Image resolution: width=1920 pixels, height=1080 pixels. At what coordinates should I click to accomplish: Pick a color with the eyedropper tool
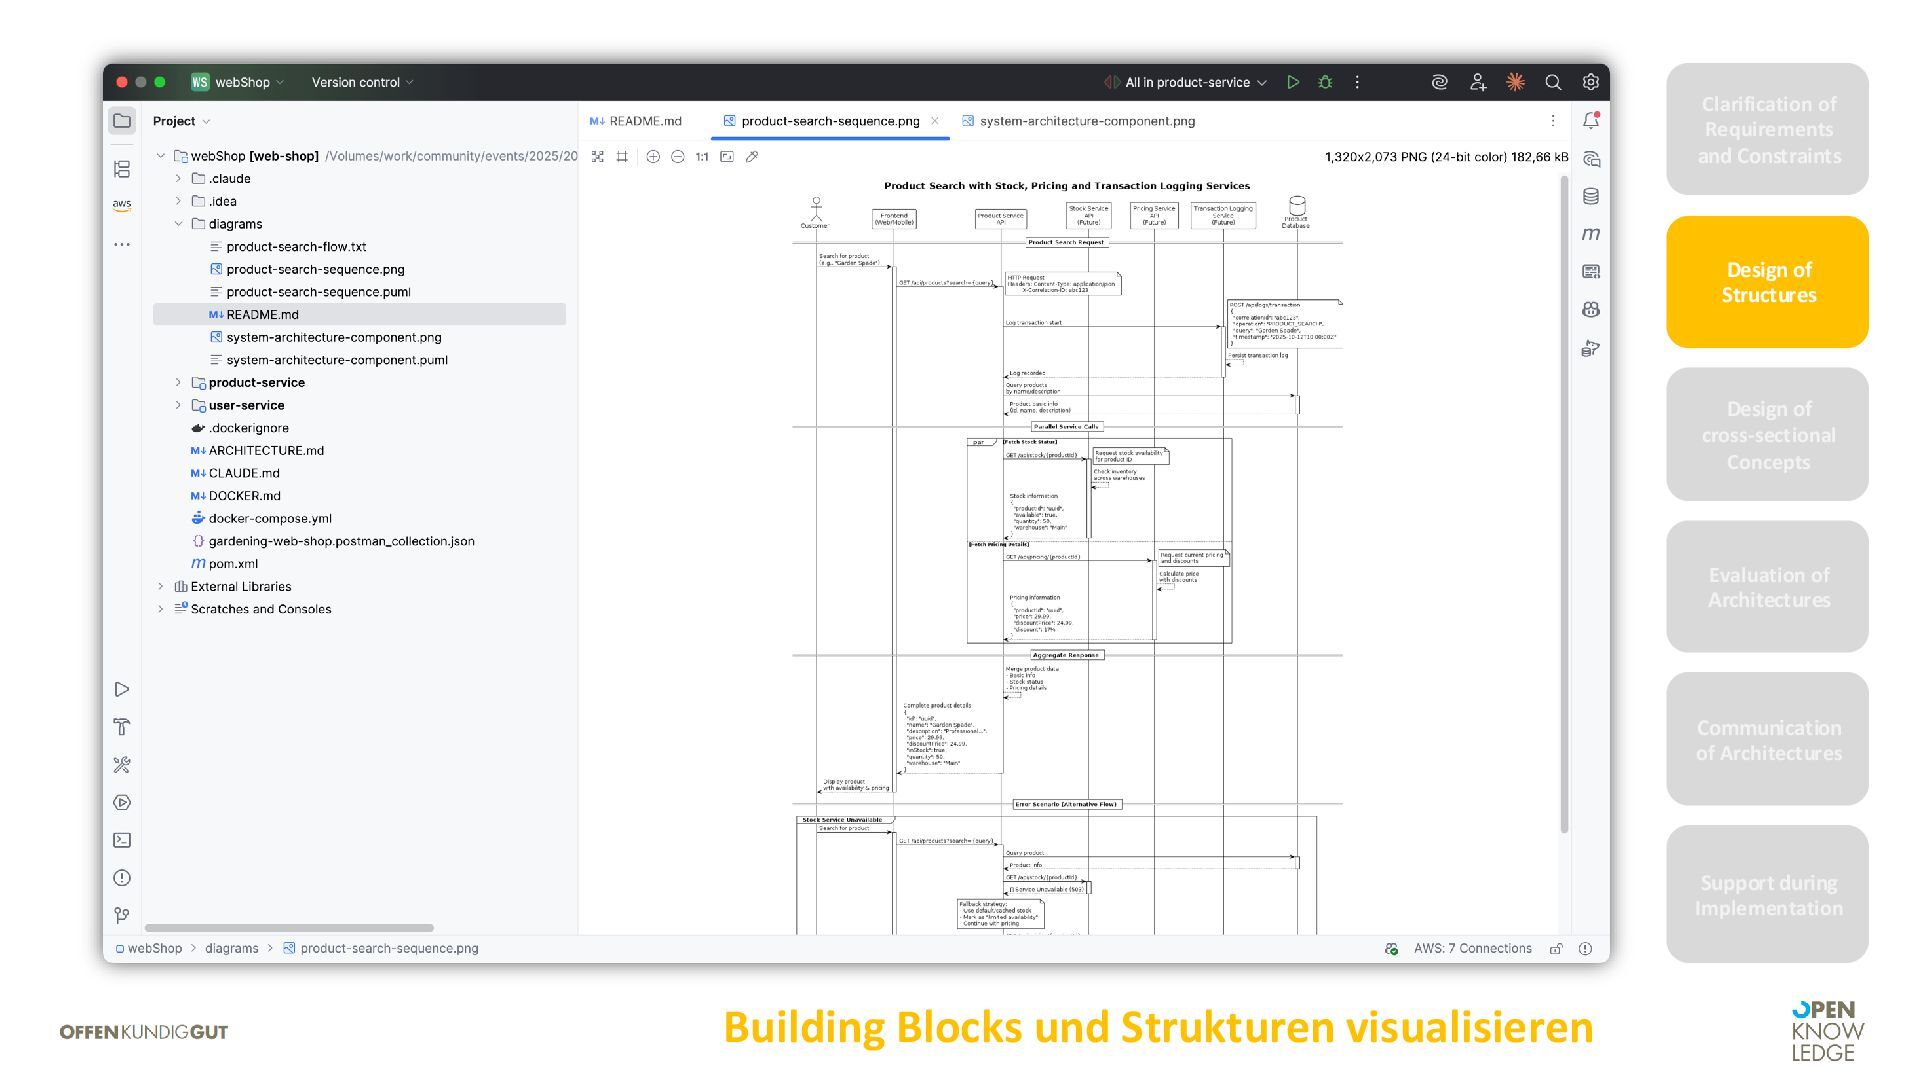point(752,157)
